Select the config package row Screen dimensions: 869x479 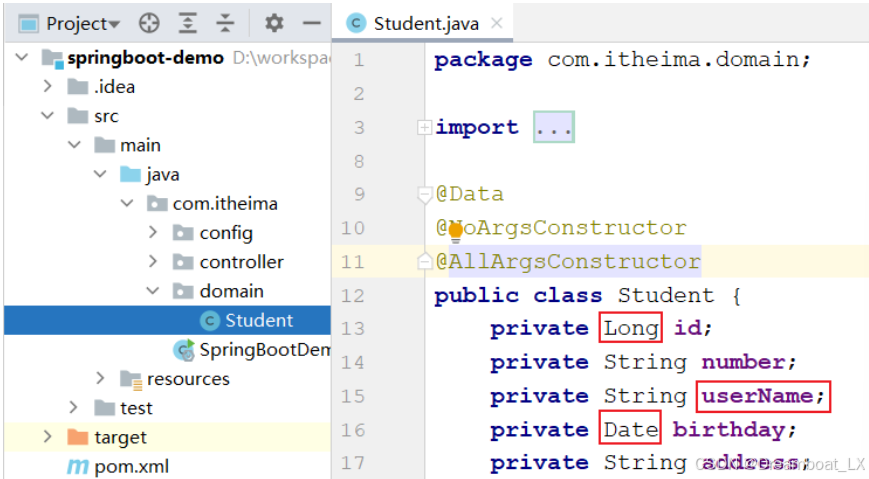click(167, 233)
